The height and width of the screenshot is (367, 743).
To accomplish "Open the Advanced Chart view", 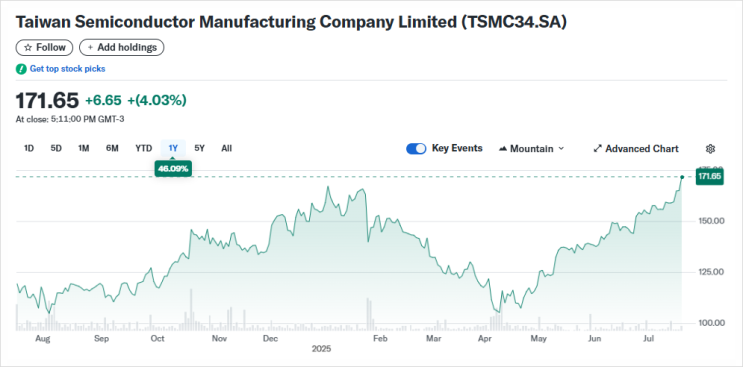I will coord(636,149).
